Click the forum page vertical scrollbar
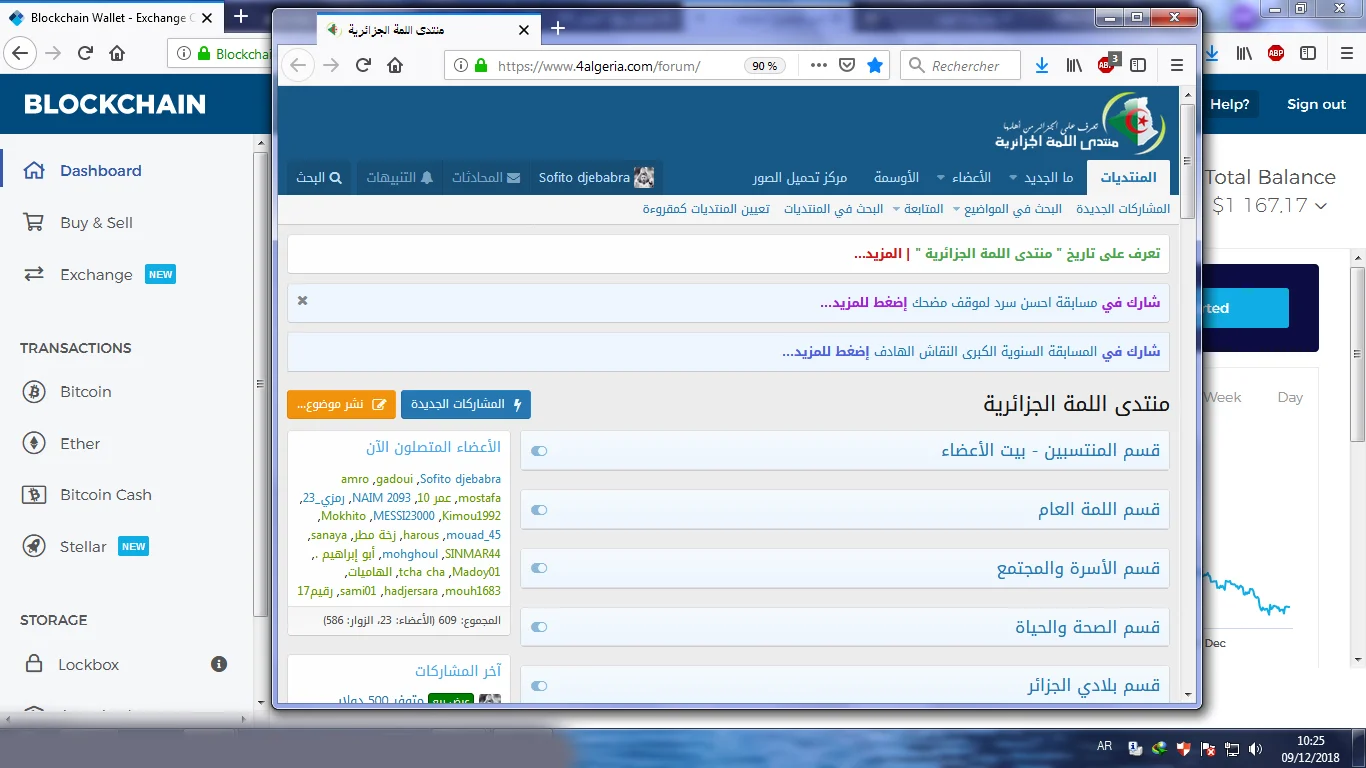Screen dimensions: 1366x768 1187,400
